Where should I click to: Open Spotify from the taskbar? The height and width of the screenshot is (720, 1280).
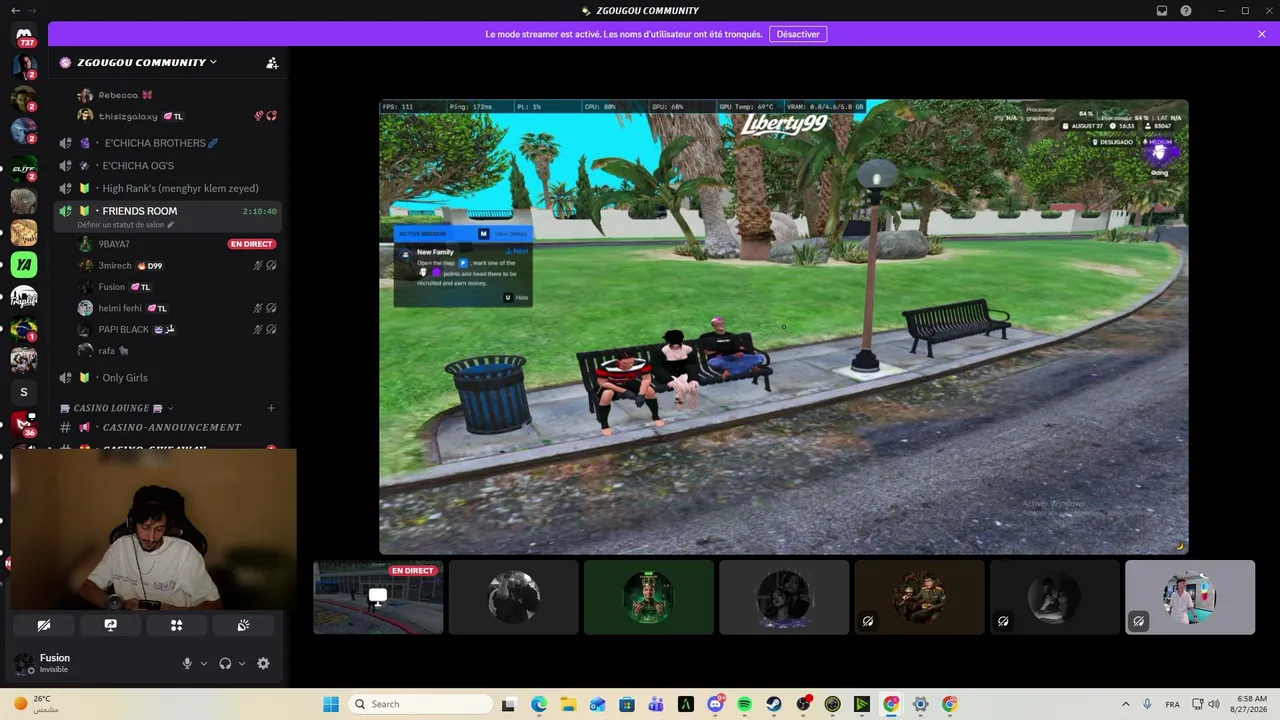(744, 704)
